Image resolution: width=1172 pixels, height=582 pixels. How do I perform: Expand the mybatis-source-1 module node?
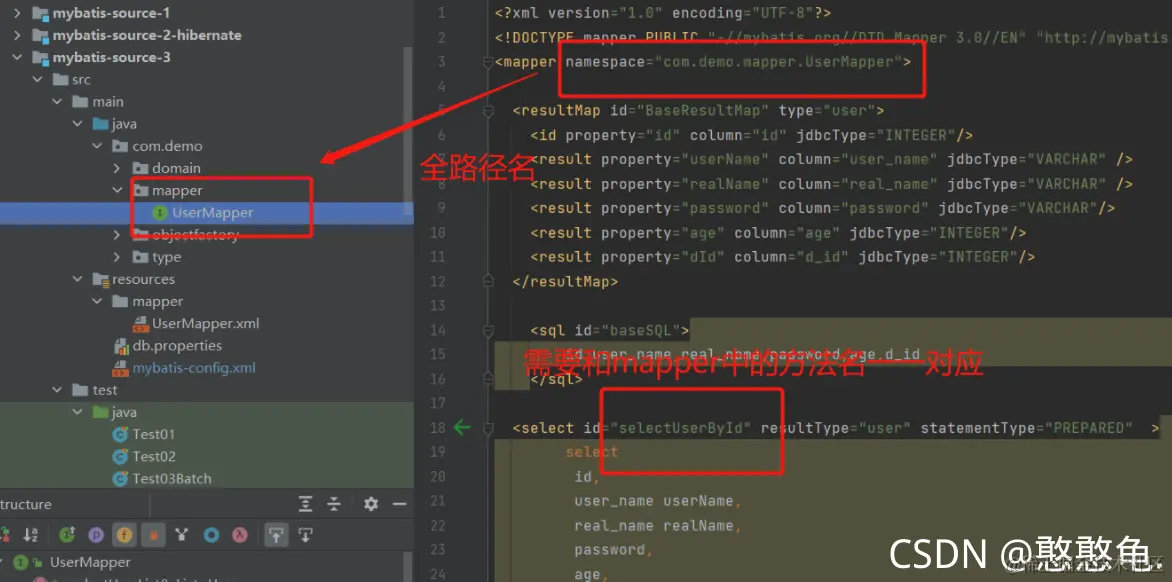(17, 13)
